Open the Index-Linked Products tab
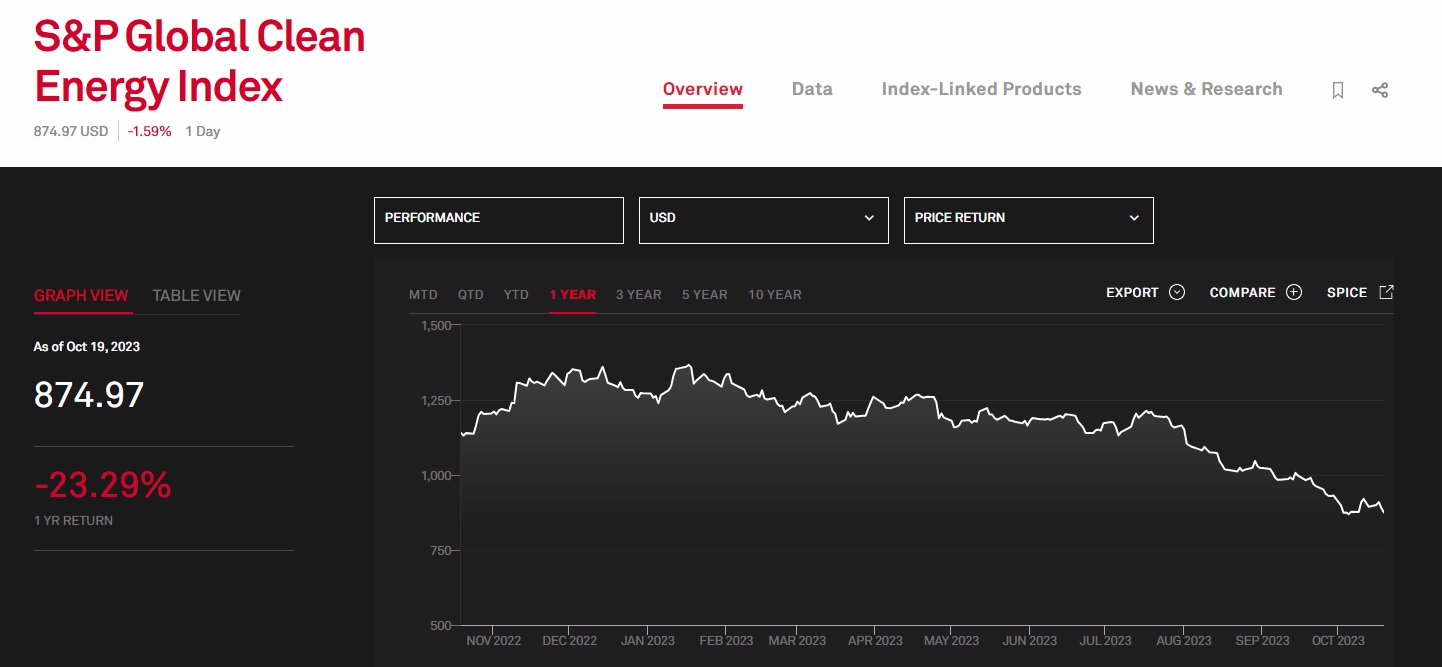Image resolution: width=1442 pixels, height=667 pixels. (981, 89)
